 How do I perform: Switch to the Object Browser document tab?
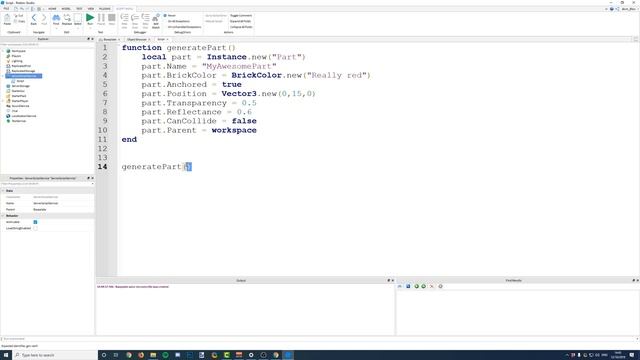click(x=137, y=40)
